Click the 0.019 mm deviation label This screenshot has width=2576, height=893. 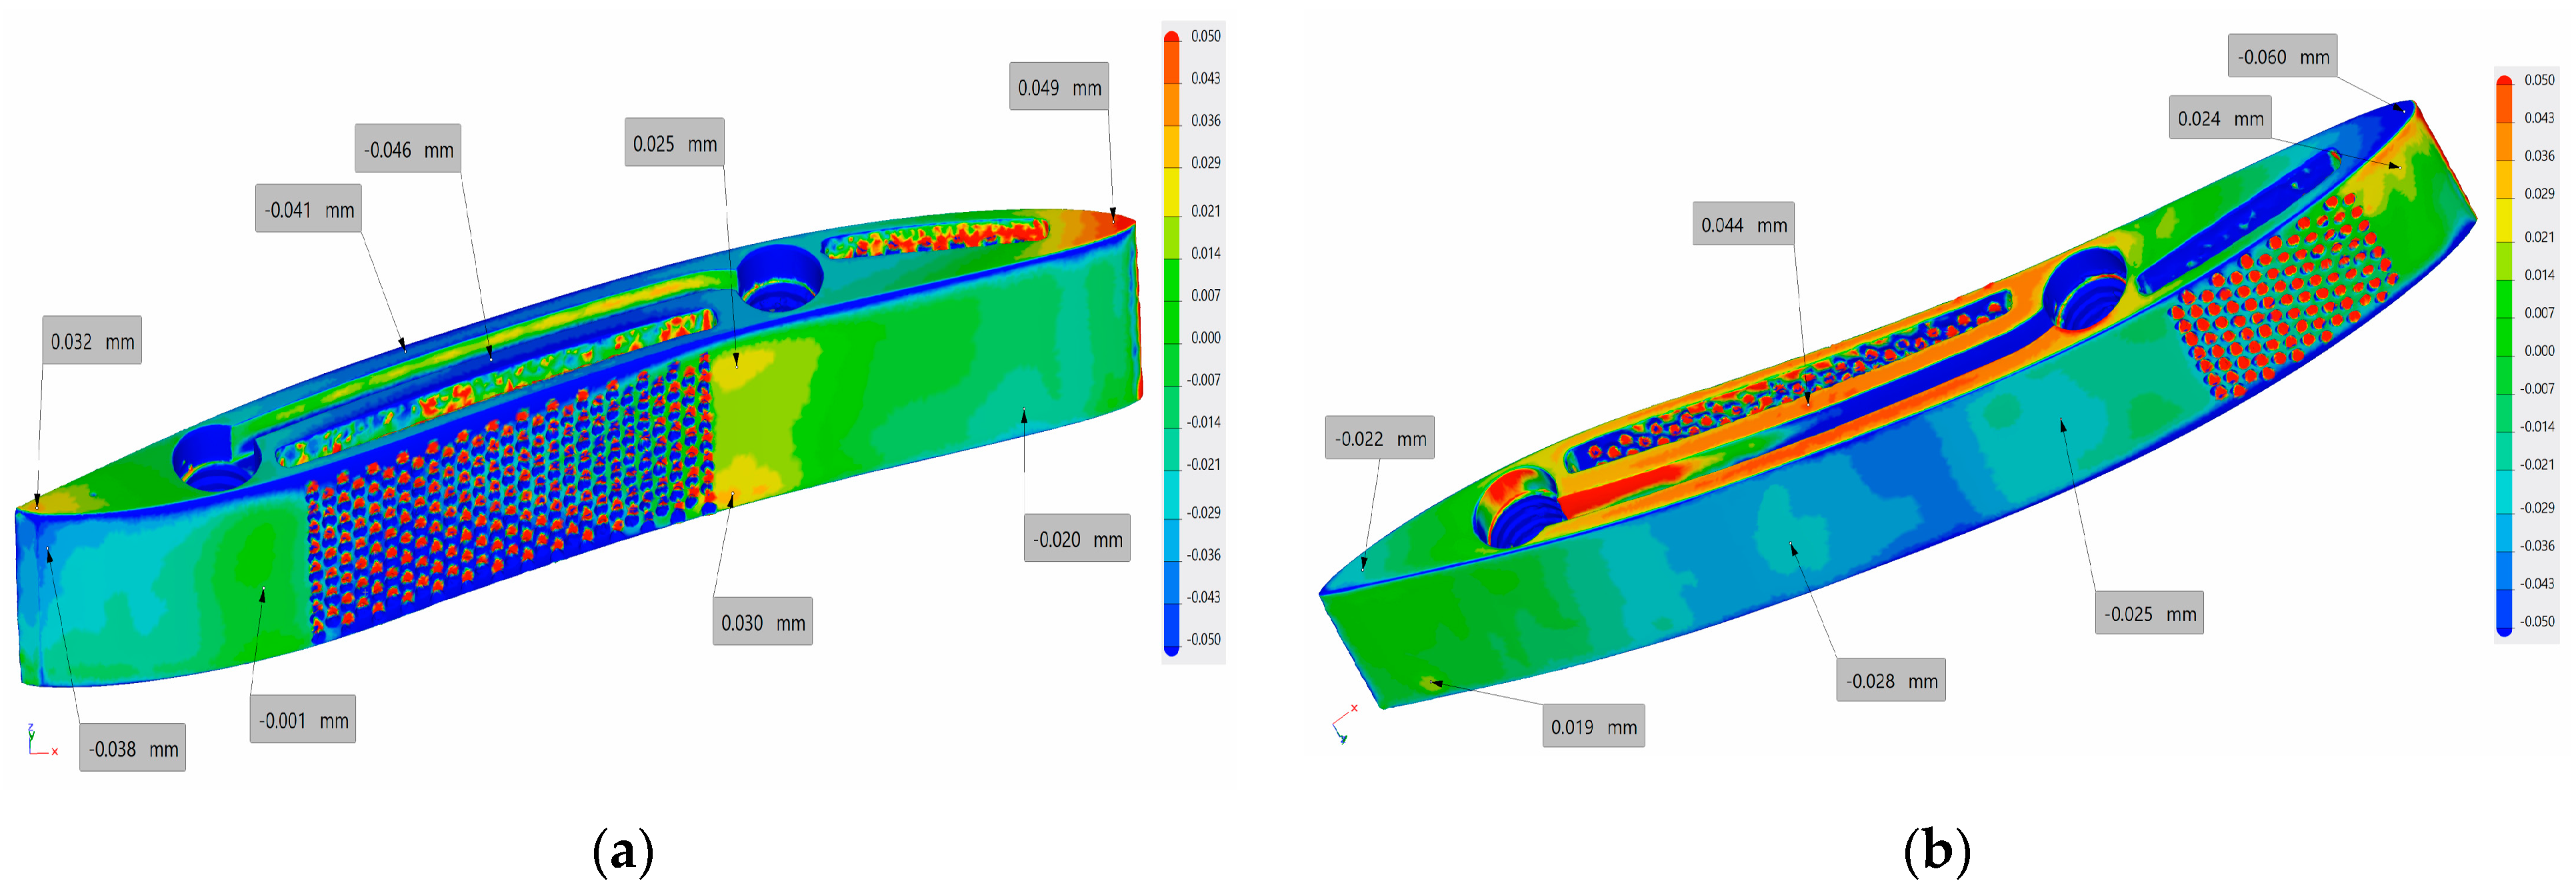(x=1593, y=726)
